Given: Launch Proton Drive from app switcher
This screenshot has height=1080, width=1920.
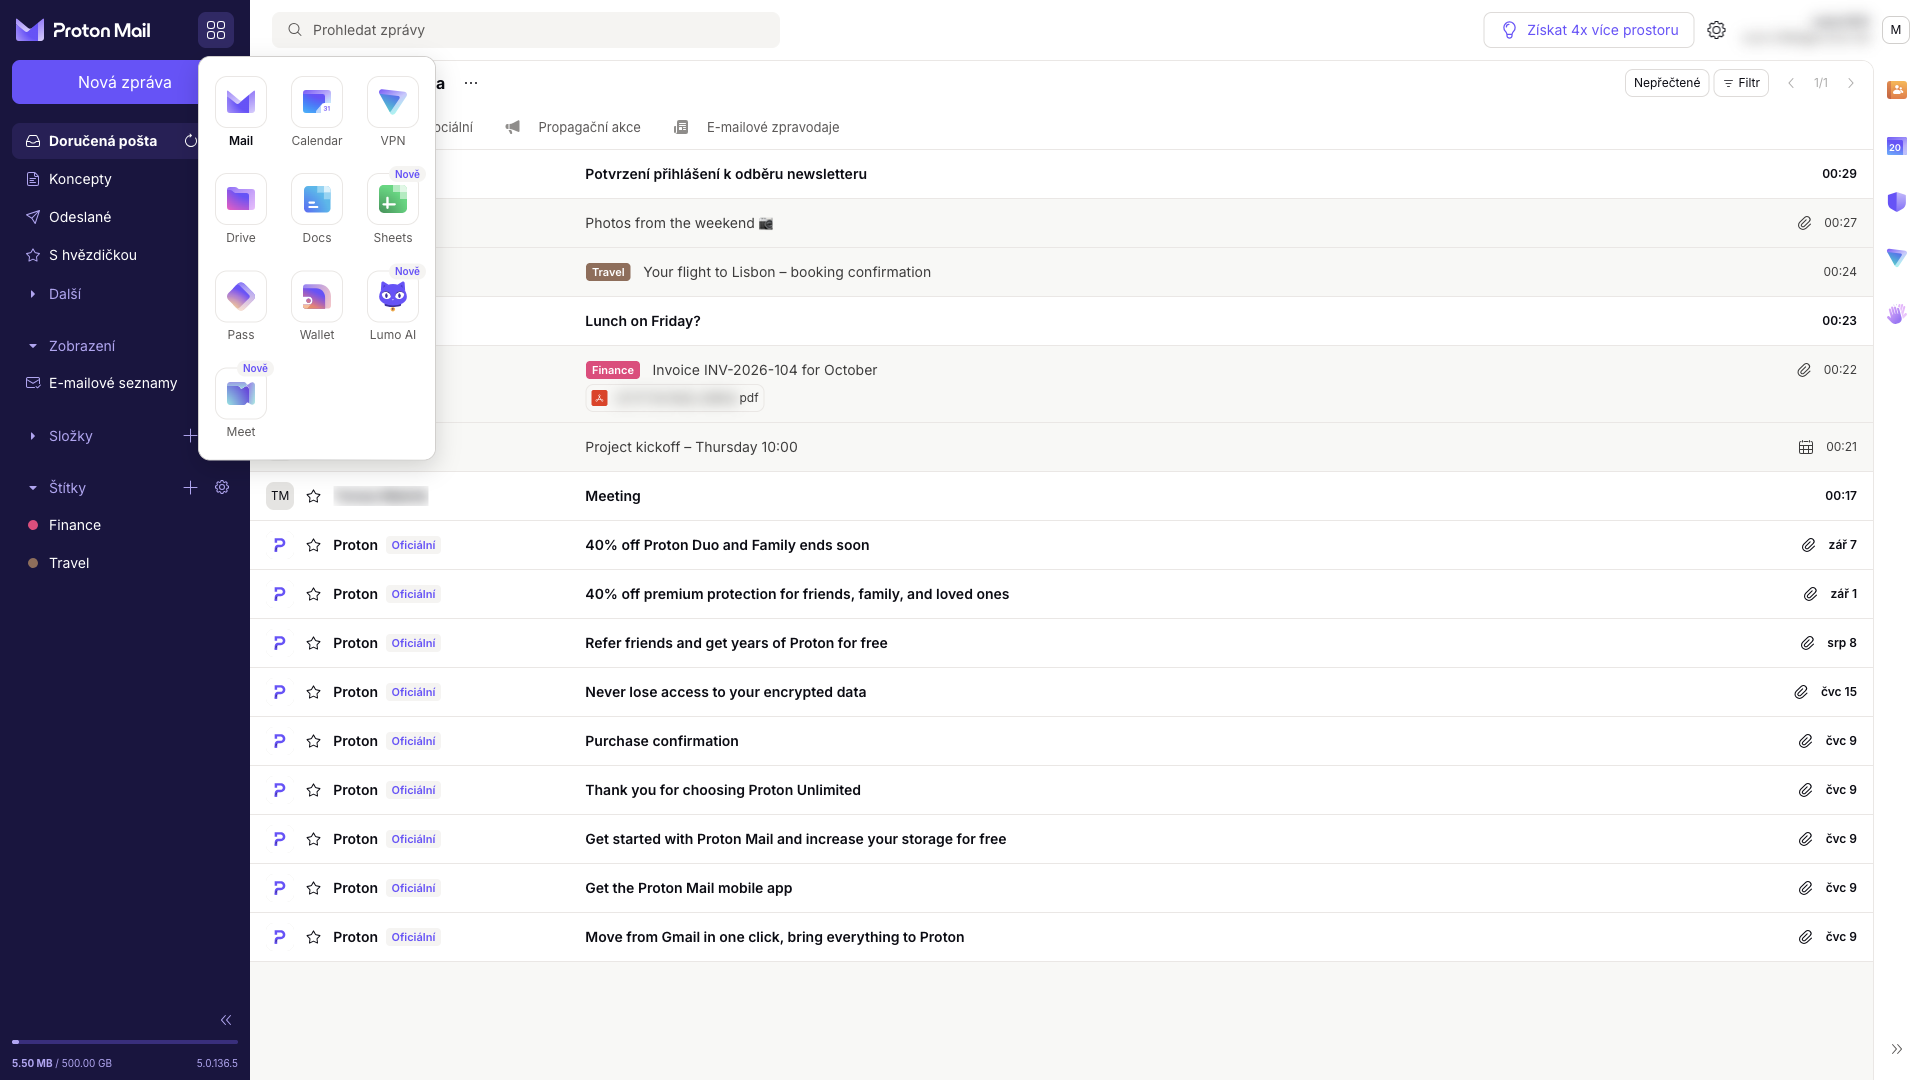Looking at the screenshot, I should 241,210.
